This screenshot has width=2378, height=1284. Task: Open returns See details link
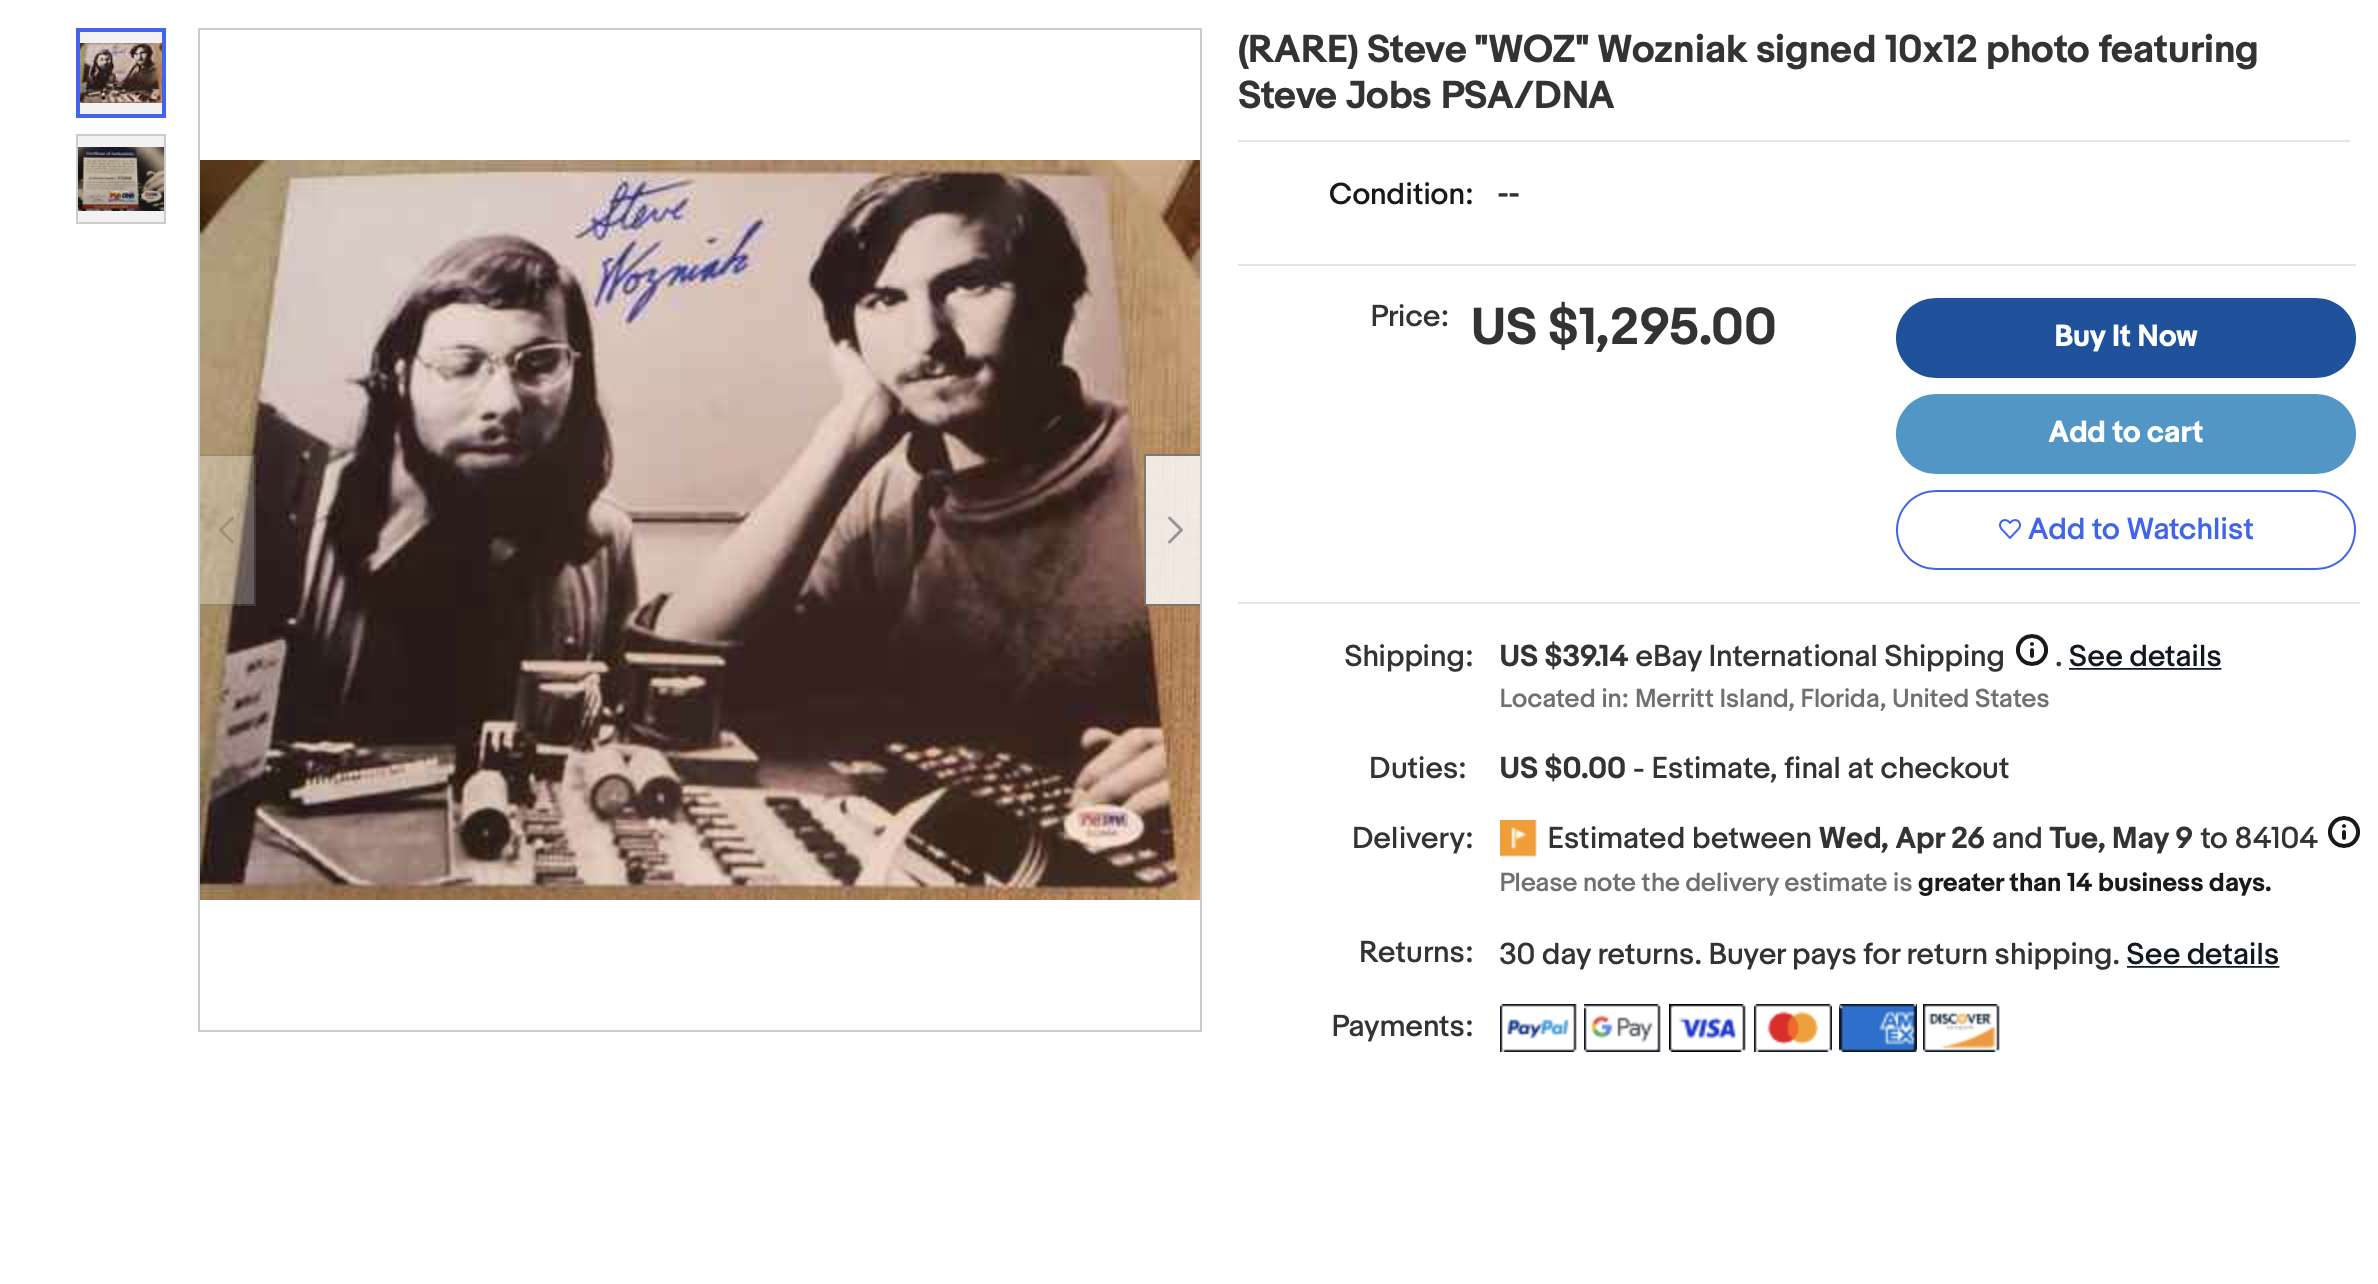pyautogui.click(x=2202, y=954)
